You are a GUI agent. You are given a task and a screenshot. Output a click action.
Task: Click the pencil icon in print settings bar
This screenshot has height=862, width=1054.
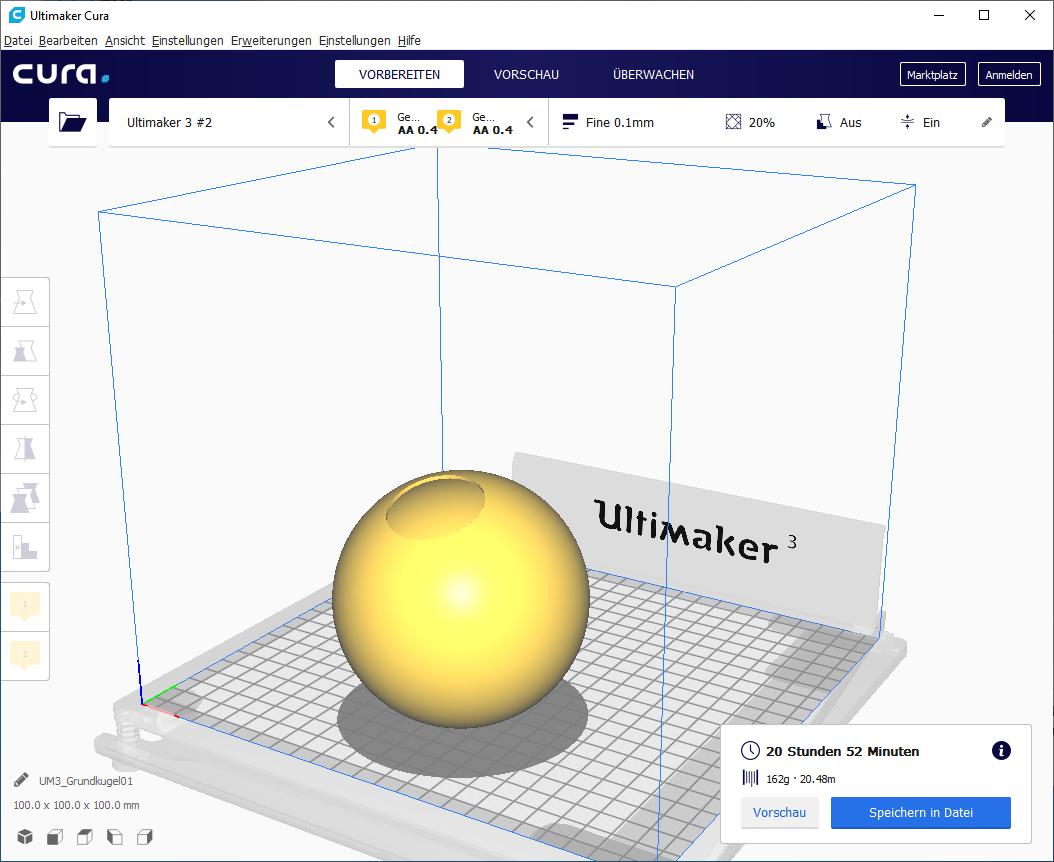(986, 122)
